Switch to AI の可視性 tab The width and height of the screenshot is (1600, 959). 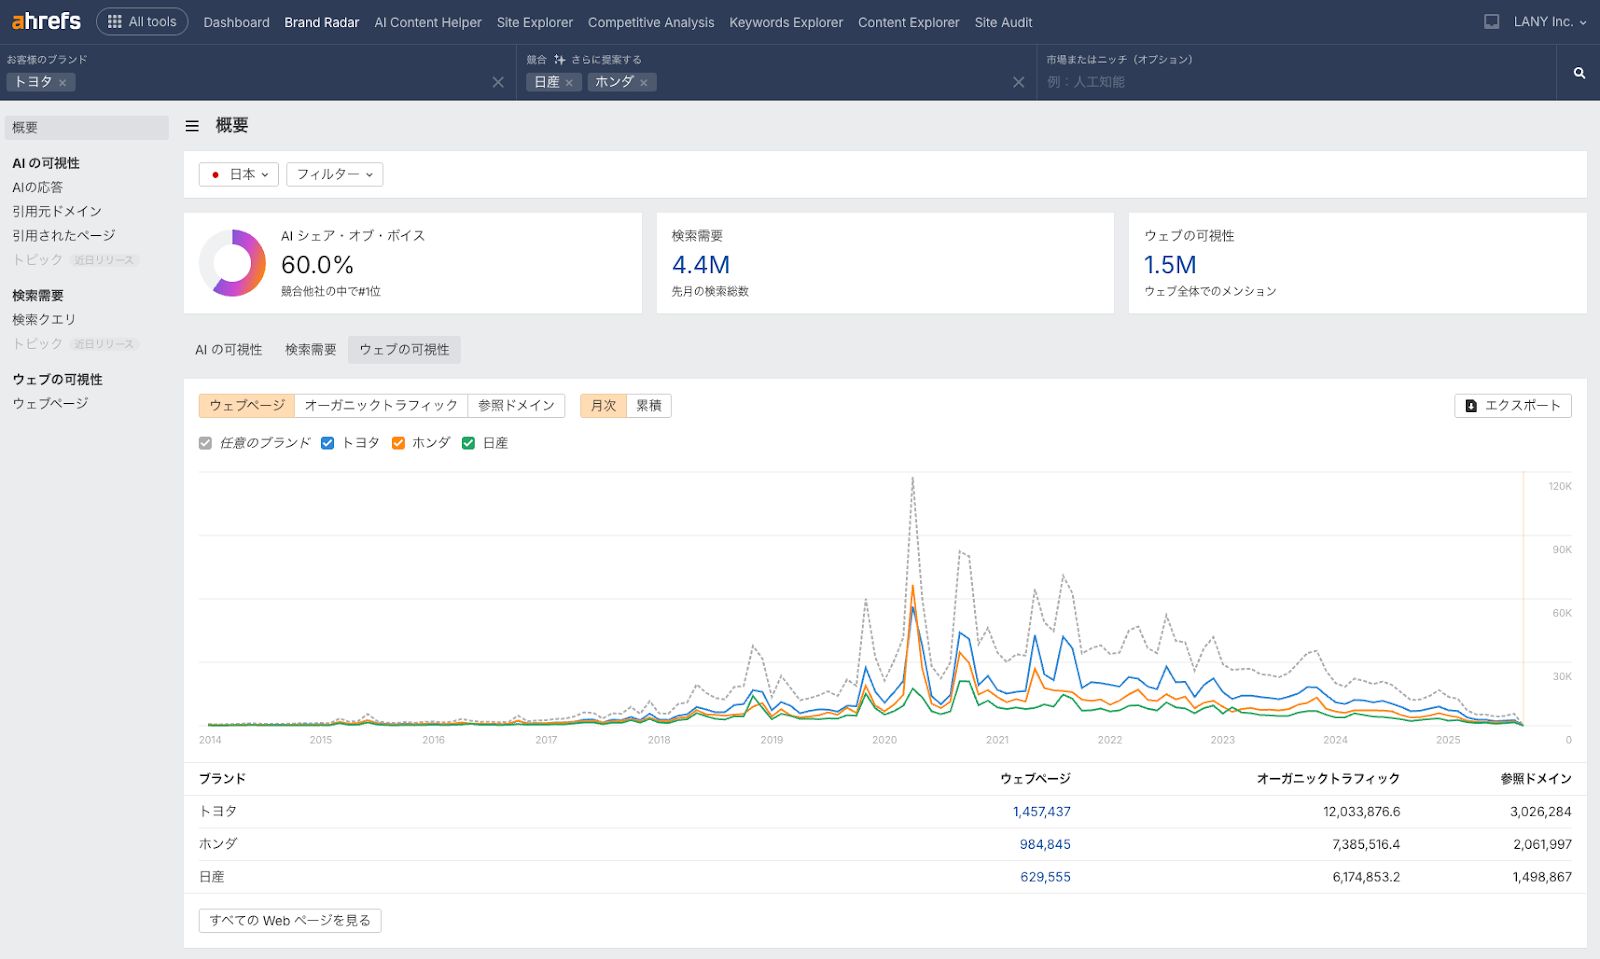click(x=229, y=350)
